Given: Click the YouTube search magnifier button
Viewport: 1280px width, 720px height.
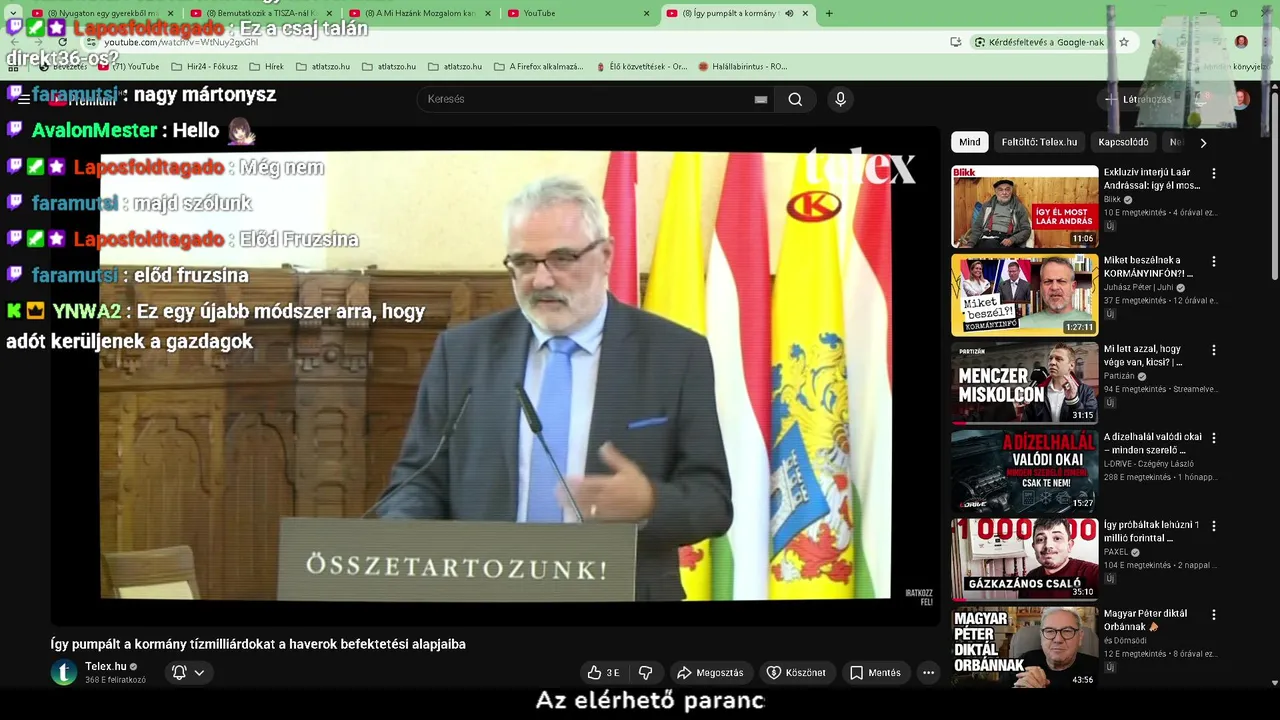Looking at the screenshot, I should [x=795, y=99].
